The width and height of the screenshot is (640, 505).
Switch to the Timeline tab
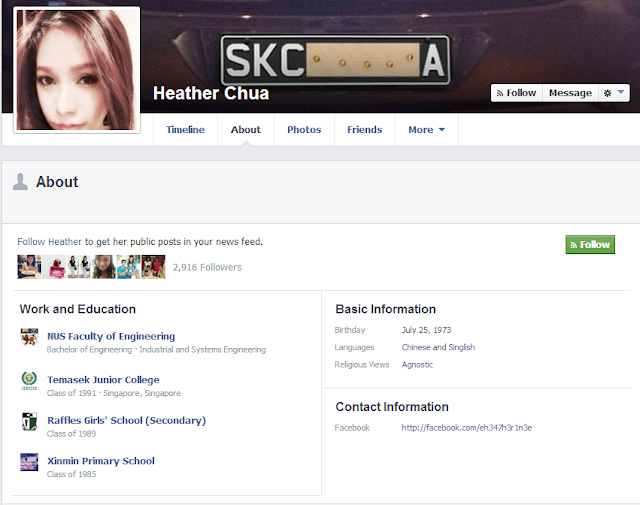click(x=185, y=130)
